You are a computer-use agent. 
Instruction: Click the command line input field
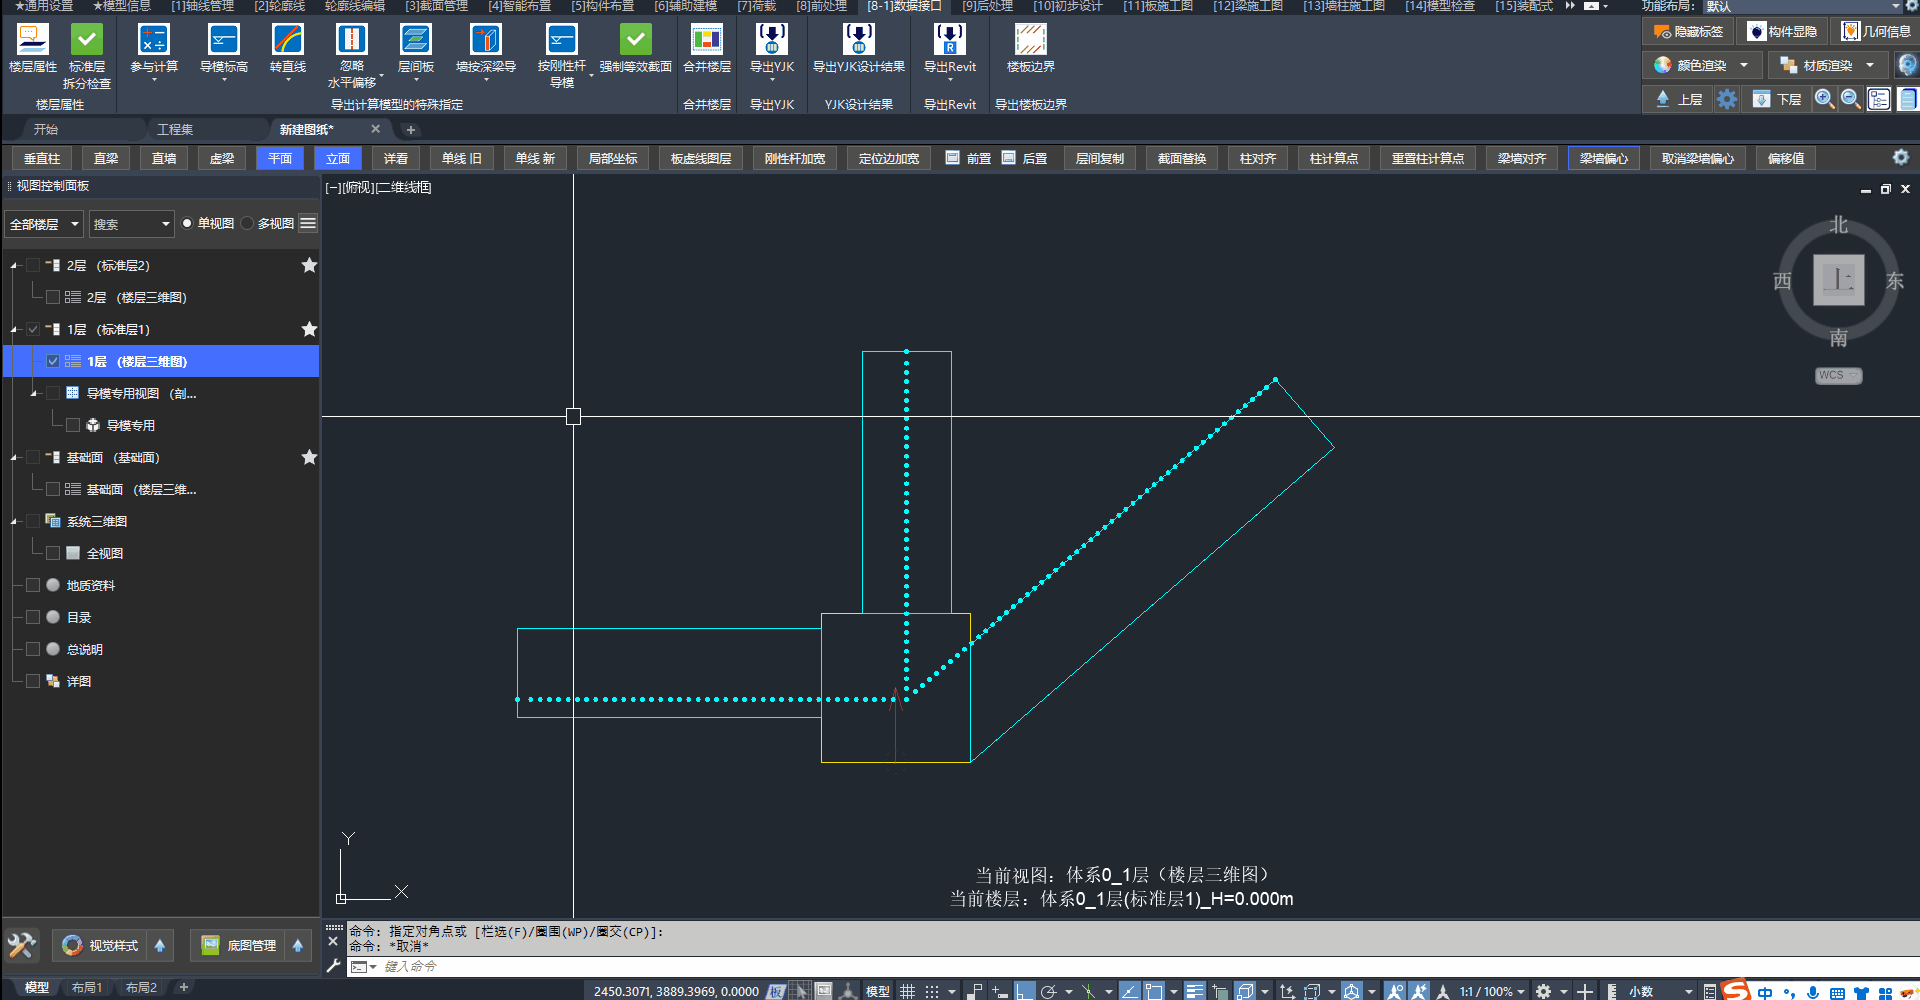click(x=700, y=967)
